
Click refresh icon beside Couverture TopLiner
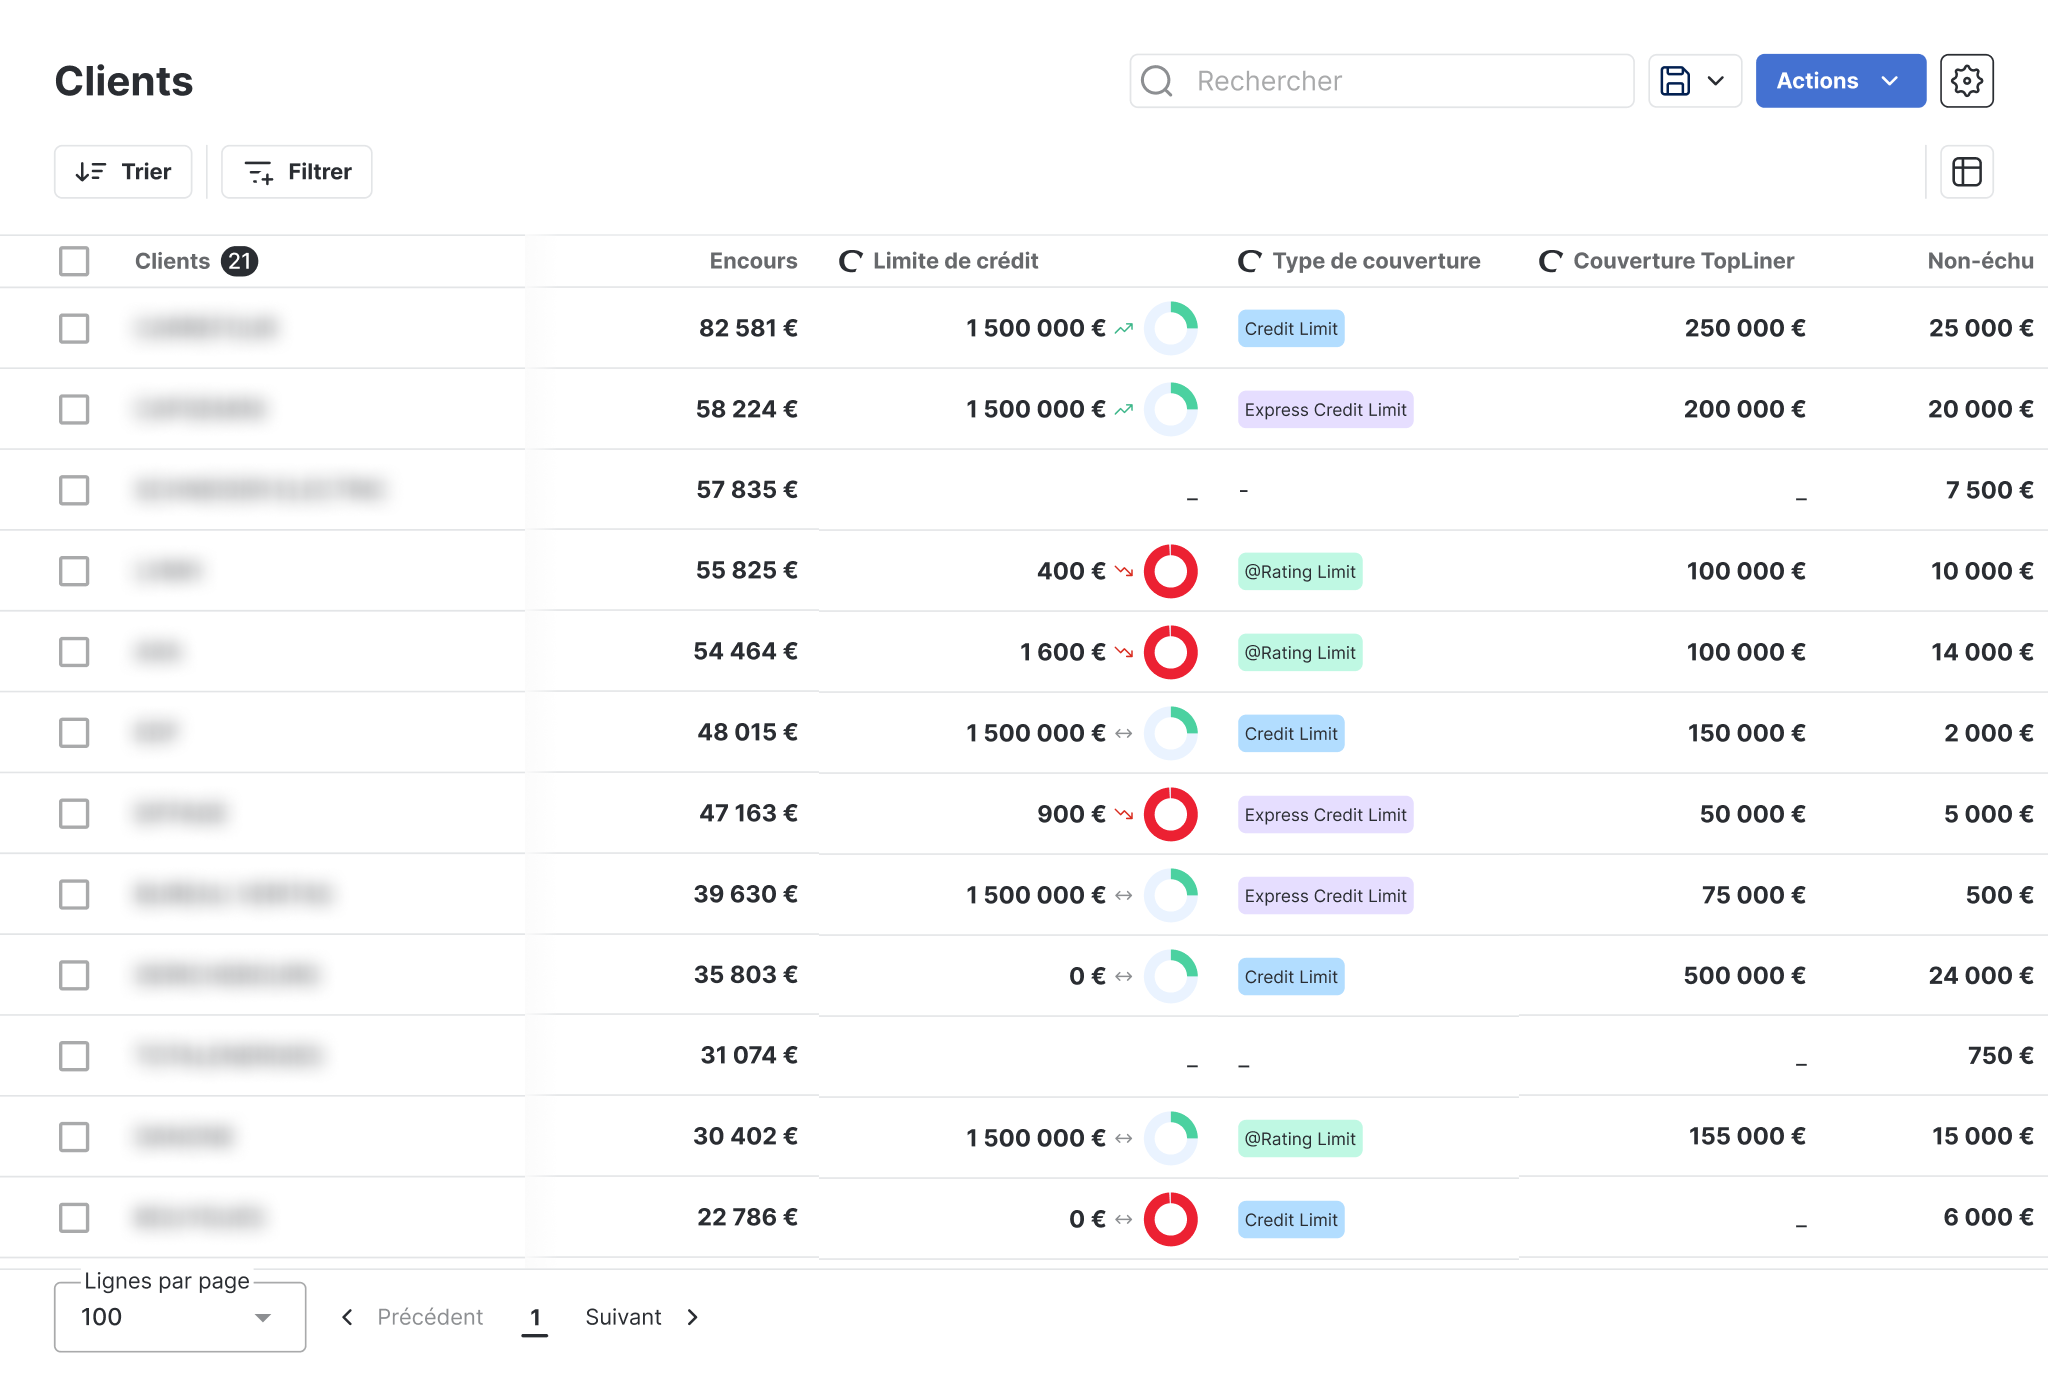[x=1550, y=261]
